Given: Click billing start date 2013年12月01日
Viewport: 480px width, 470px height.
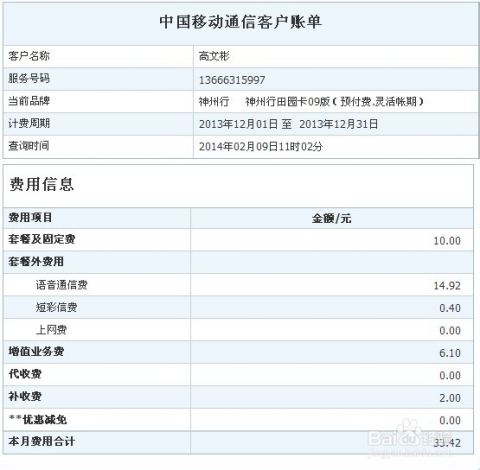Looking at the screenshot, I should point(238,124).
